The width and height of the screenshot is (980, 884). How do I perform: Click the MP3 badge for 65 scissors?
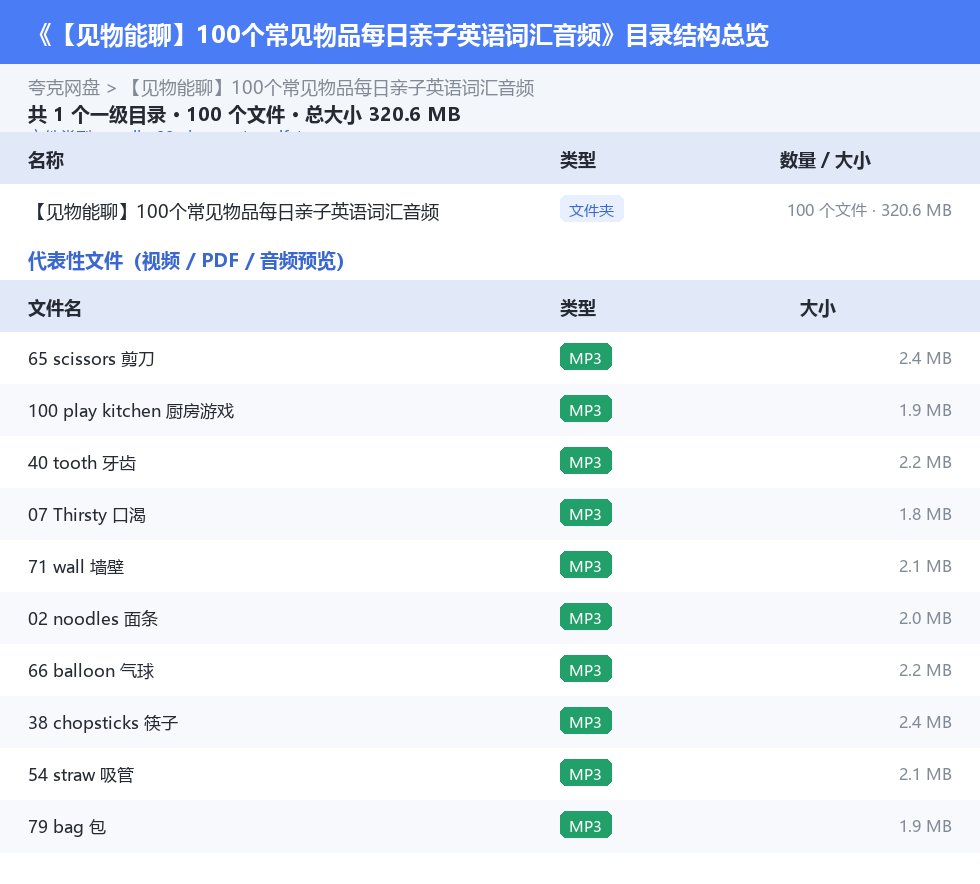click(586, 358)
